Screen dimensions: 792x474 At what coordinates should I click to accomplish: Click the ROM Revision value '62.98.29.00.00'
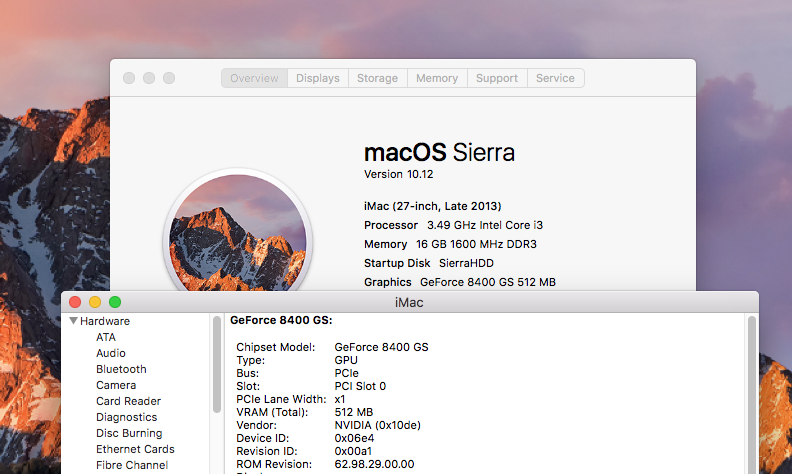pos(374,464)
